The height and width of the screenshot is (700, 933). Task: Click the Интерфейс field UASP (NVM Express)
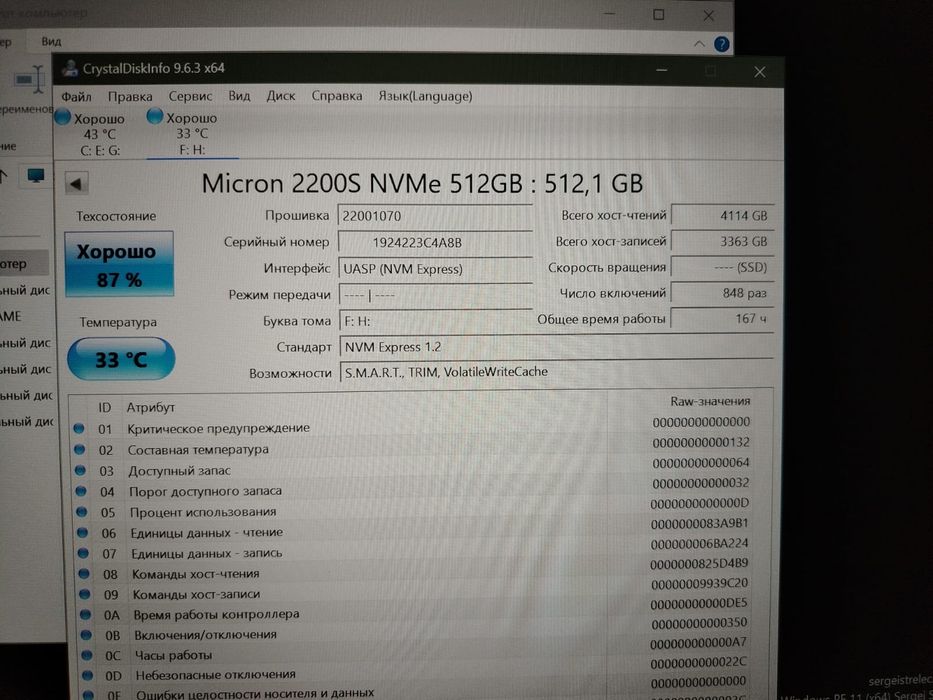coord(435,269)
